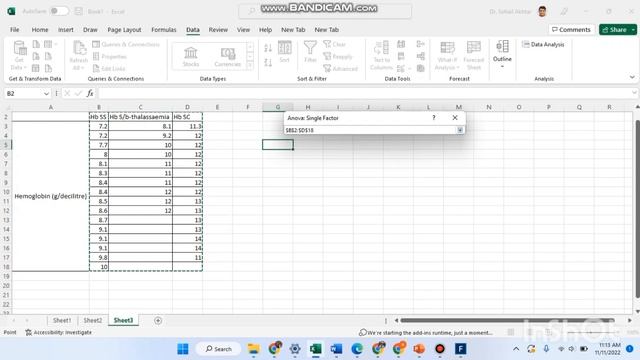
Task: Click Accessibility: Investigate status
Action: click(x=58, y=333)
